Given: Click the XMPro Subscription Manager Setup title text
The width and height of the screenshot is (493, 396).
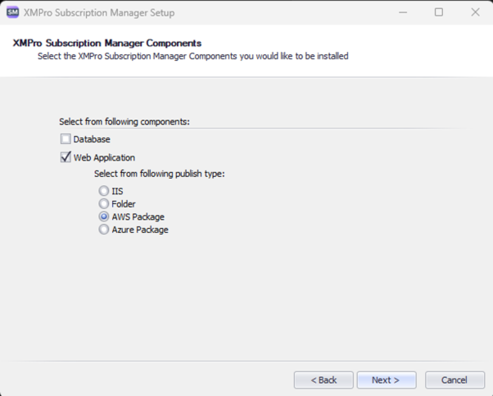Looking at the screenshot, I should pyautogui.click(x=99, y=13).
